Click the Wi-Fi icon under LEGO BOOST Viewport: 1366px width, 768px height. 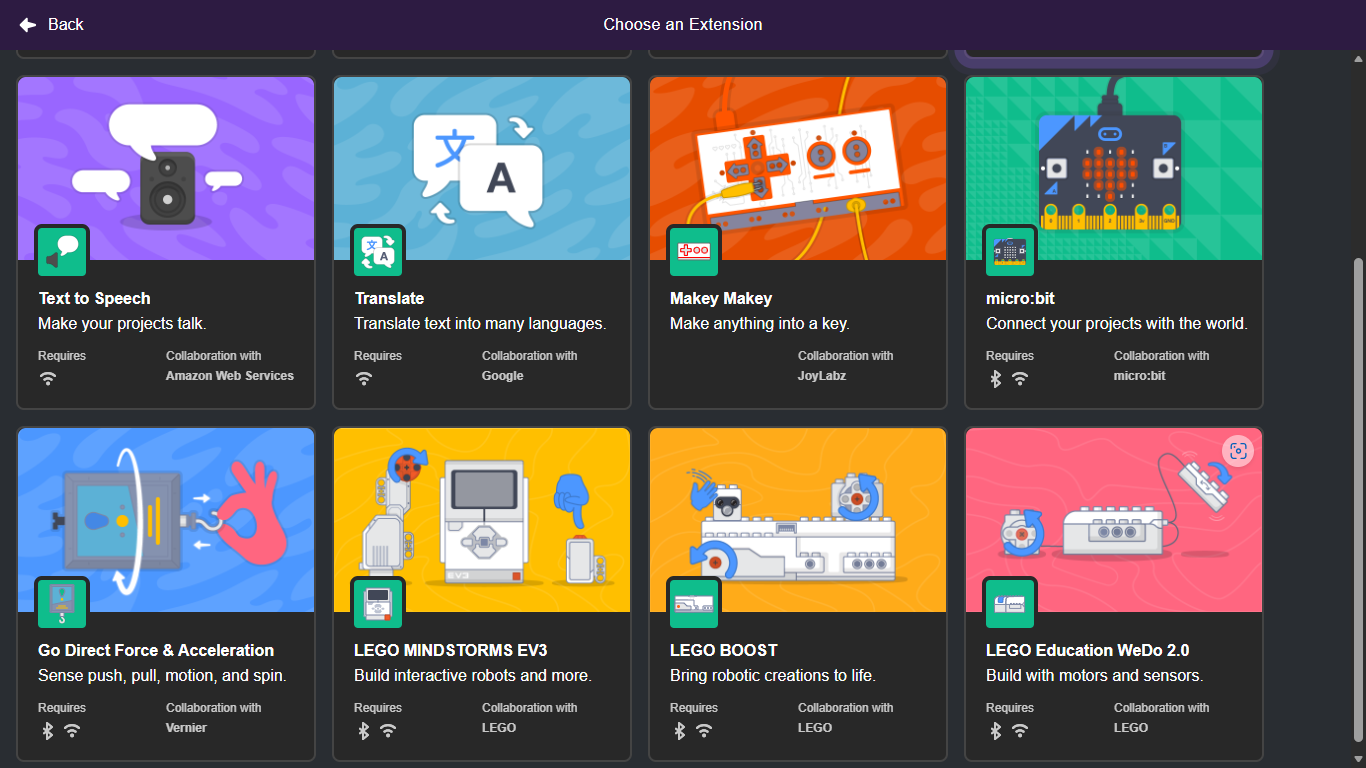tap(704, 731)
